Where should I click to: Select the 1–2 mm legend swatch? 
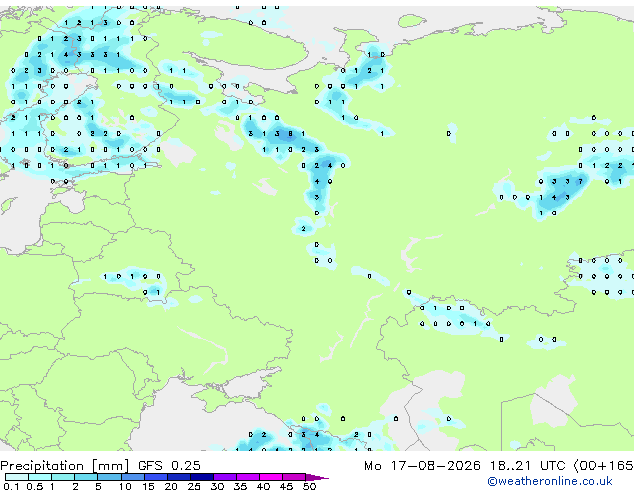63,477
